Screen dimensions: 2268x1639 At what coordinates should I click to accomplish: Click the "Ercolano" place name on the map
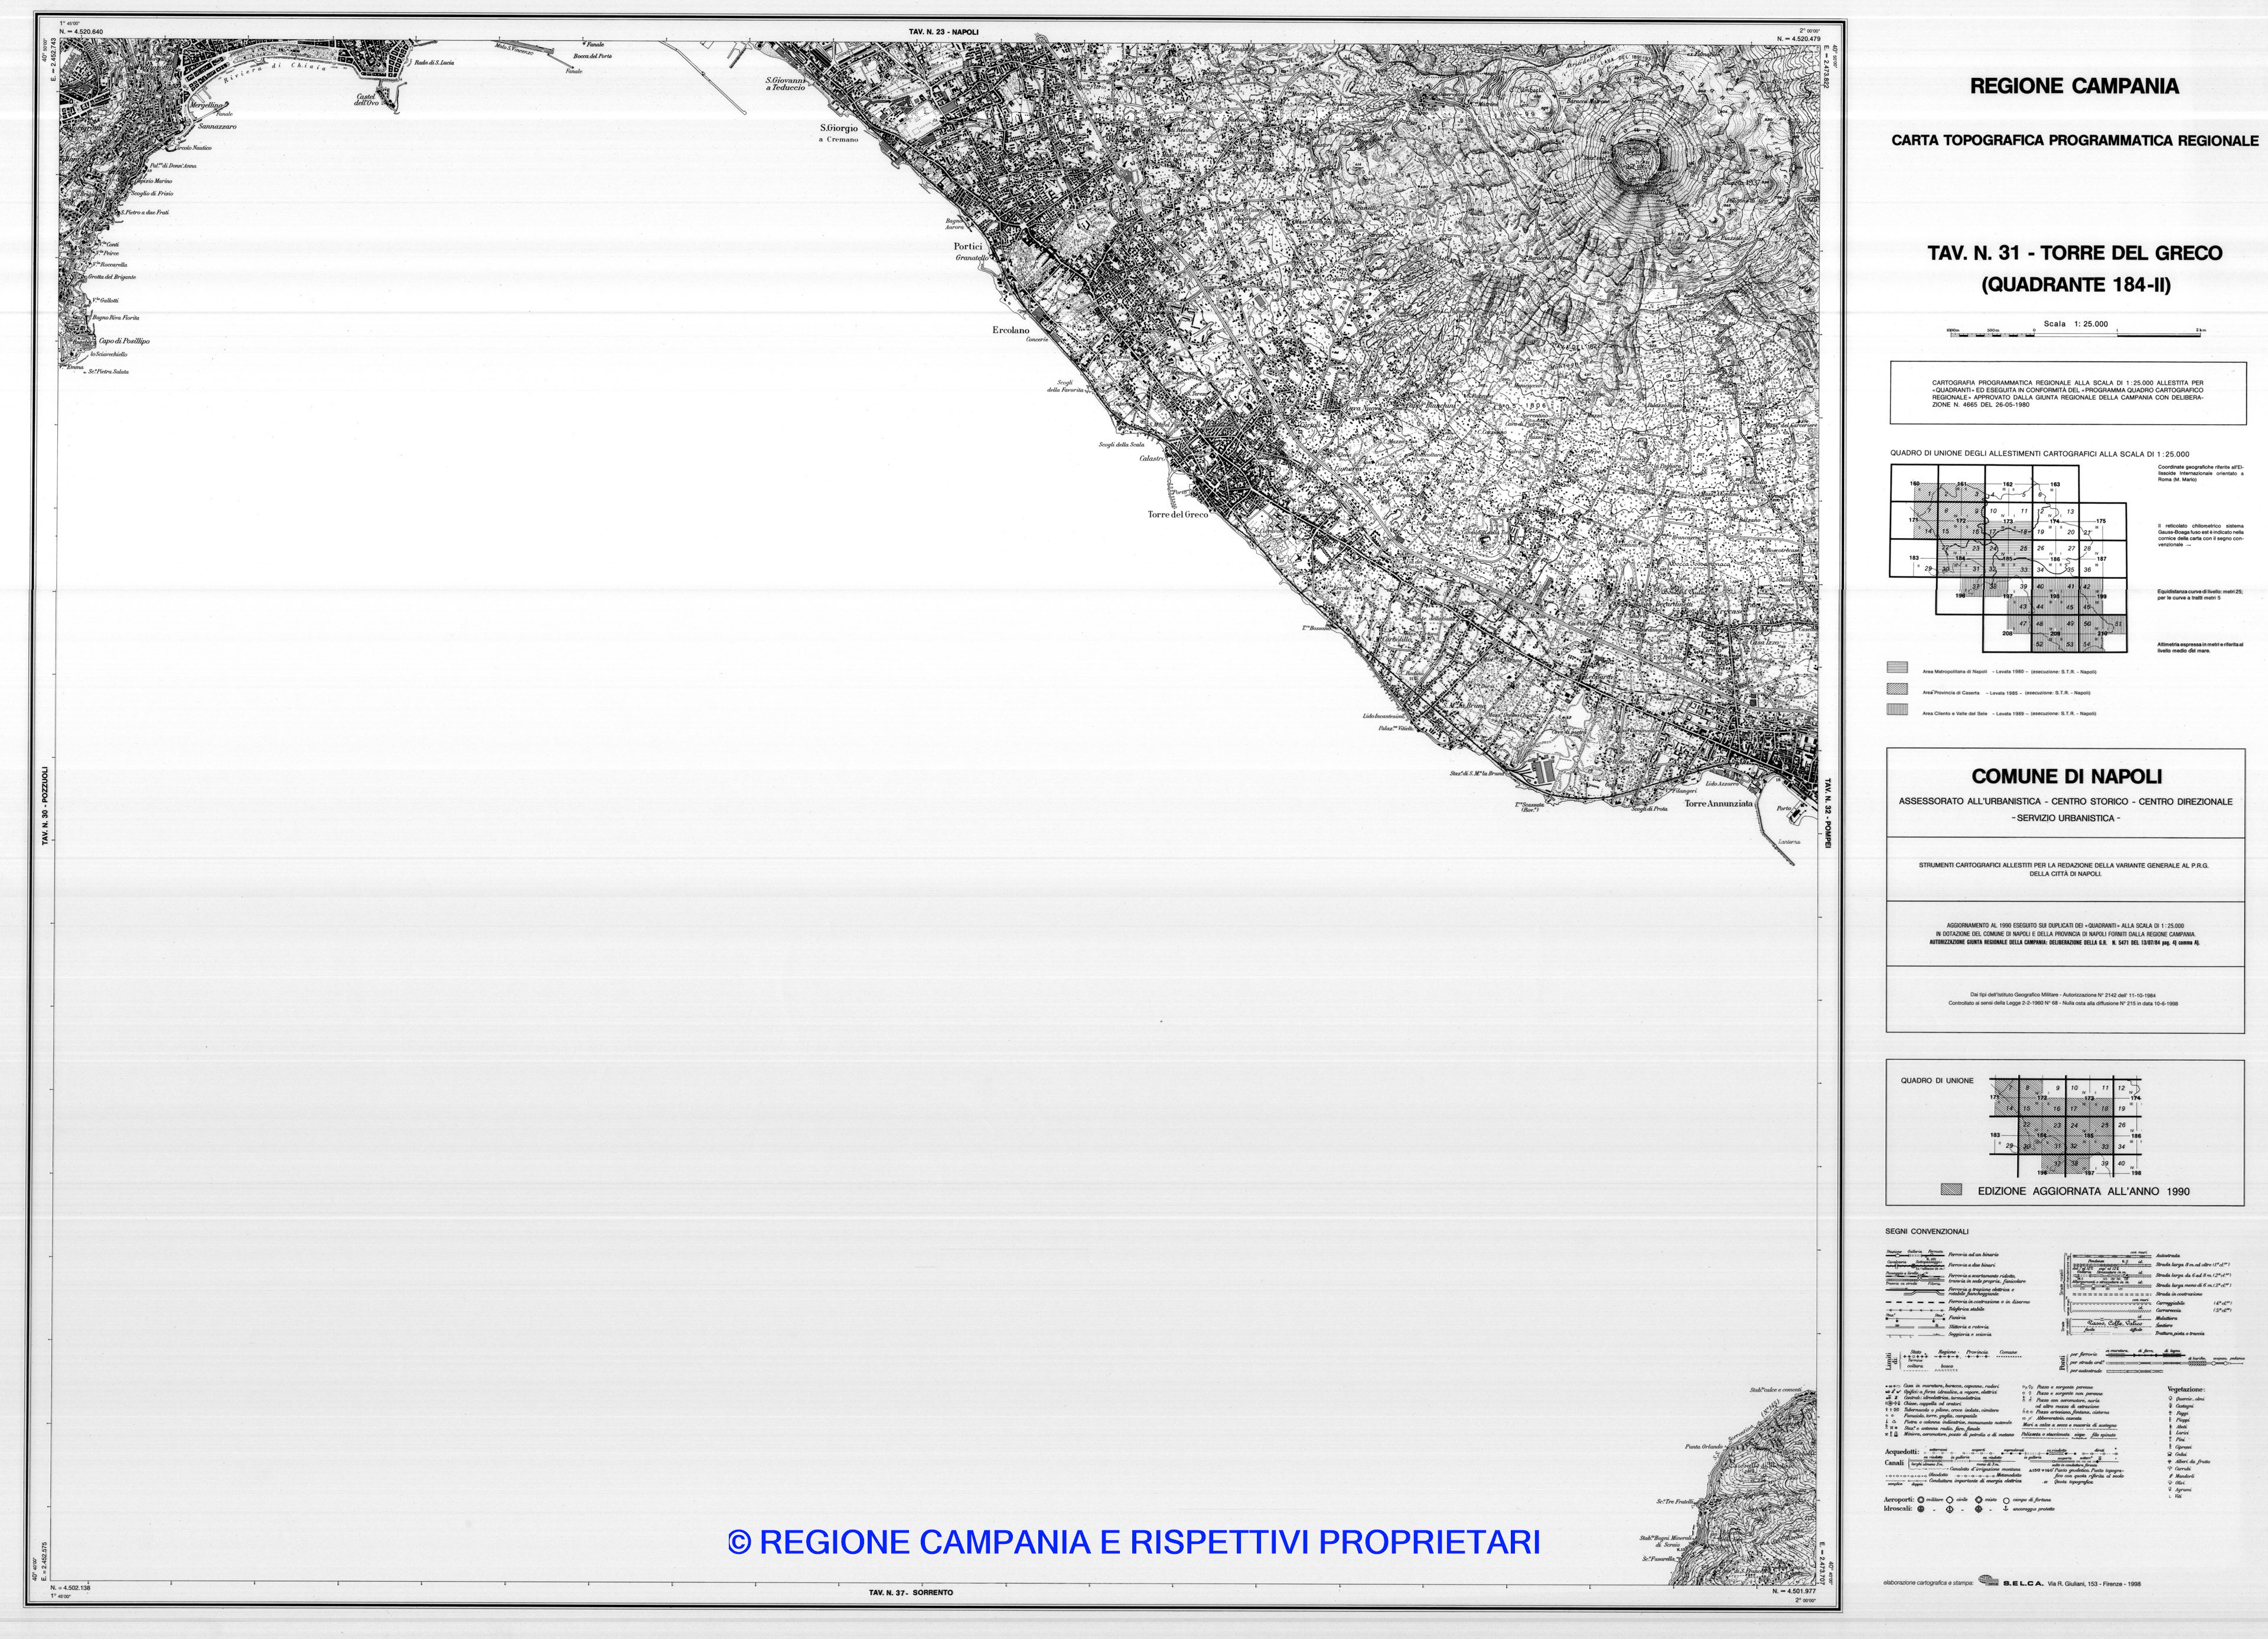click(x=1011, y=330)
